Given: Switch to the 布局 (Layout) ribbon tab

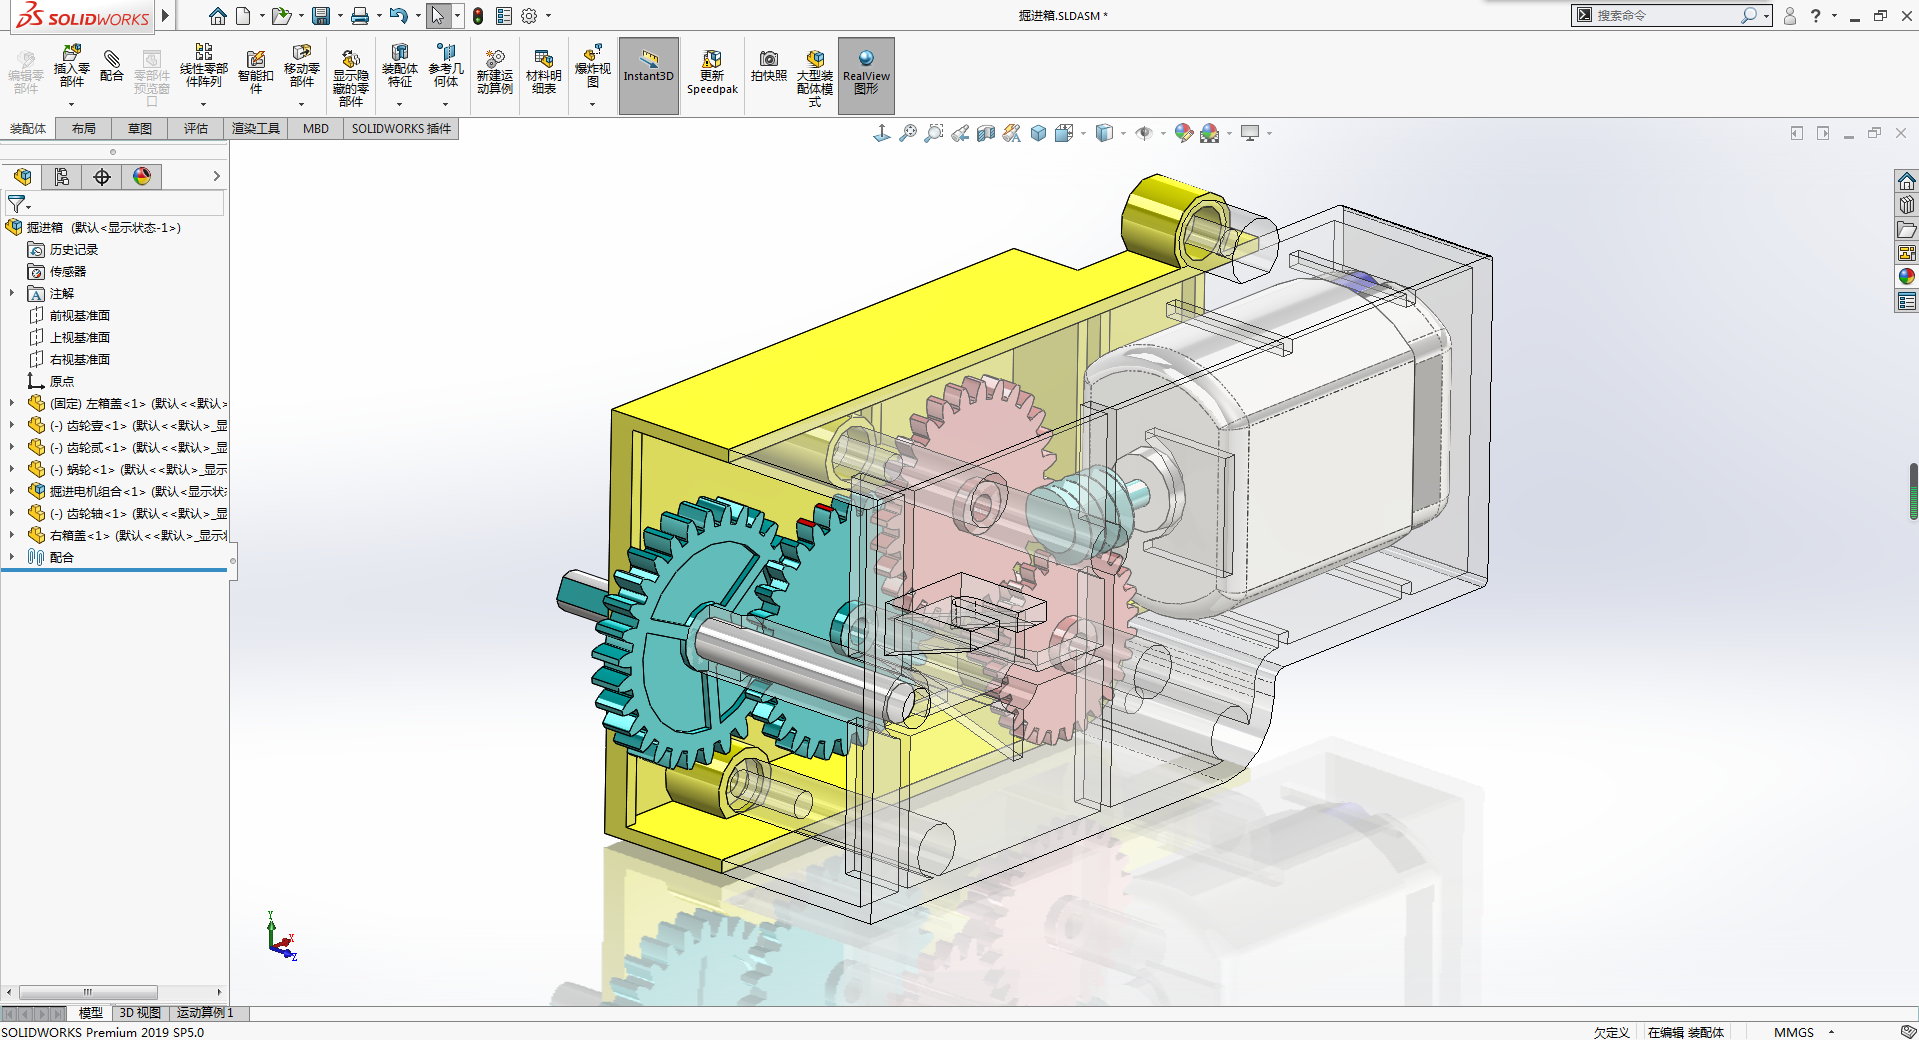Looking at the screenshot, I should point(84,129).
